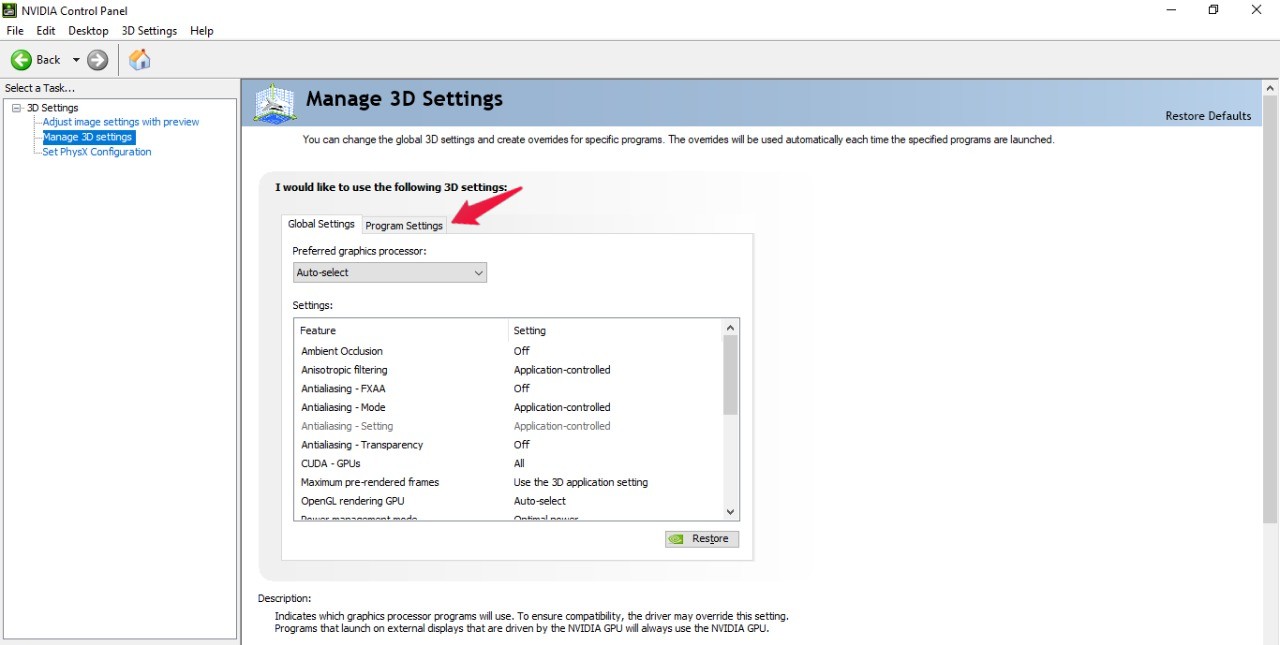Open the Edit menu
Image resolution: width=1280 pixels, height=645 pixels.
[x=46, y=31]
